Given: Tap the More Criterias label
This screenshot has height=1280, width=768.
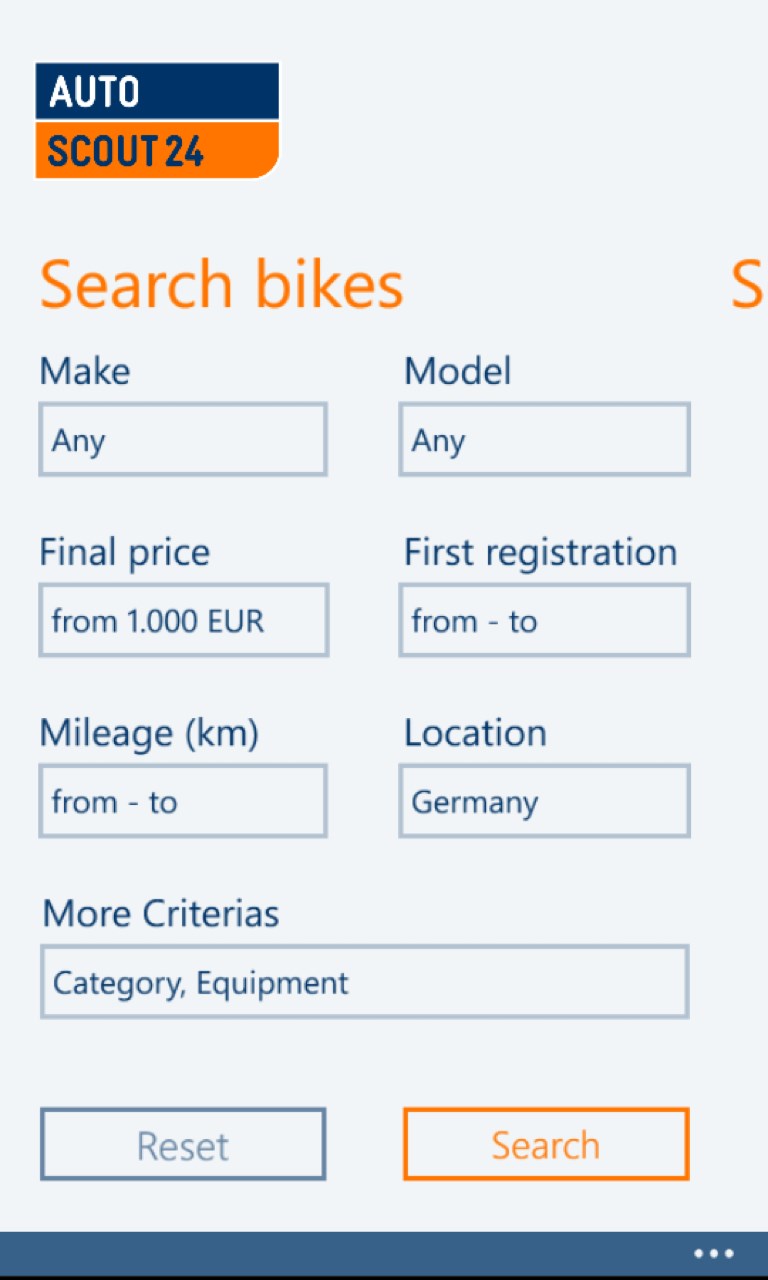Looking at the screenshot, I should (161, 913).
